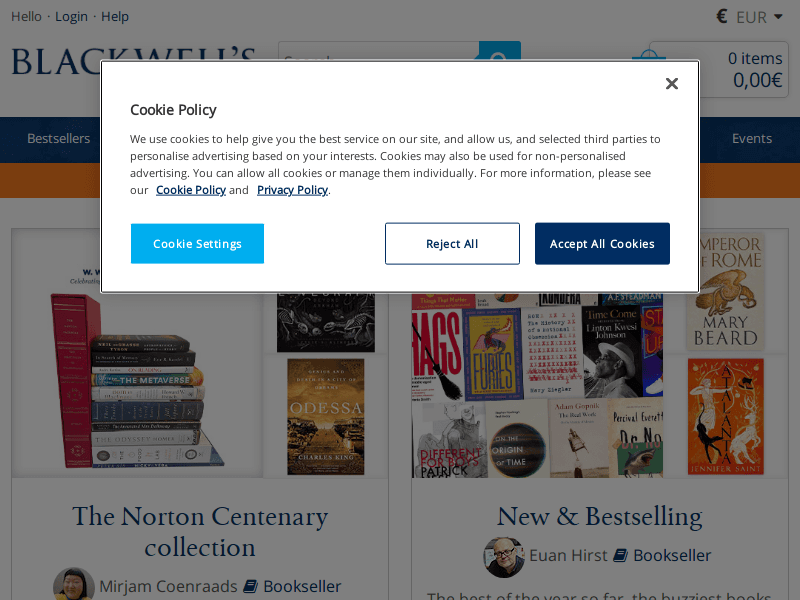Click the Odessa book cover thumbnail
Image resolution: width=800 pixels, height=600 pixels.
(326, 416)
